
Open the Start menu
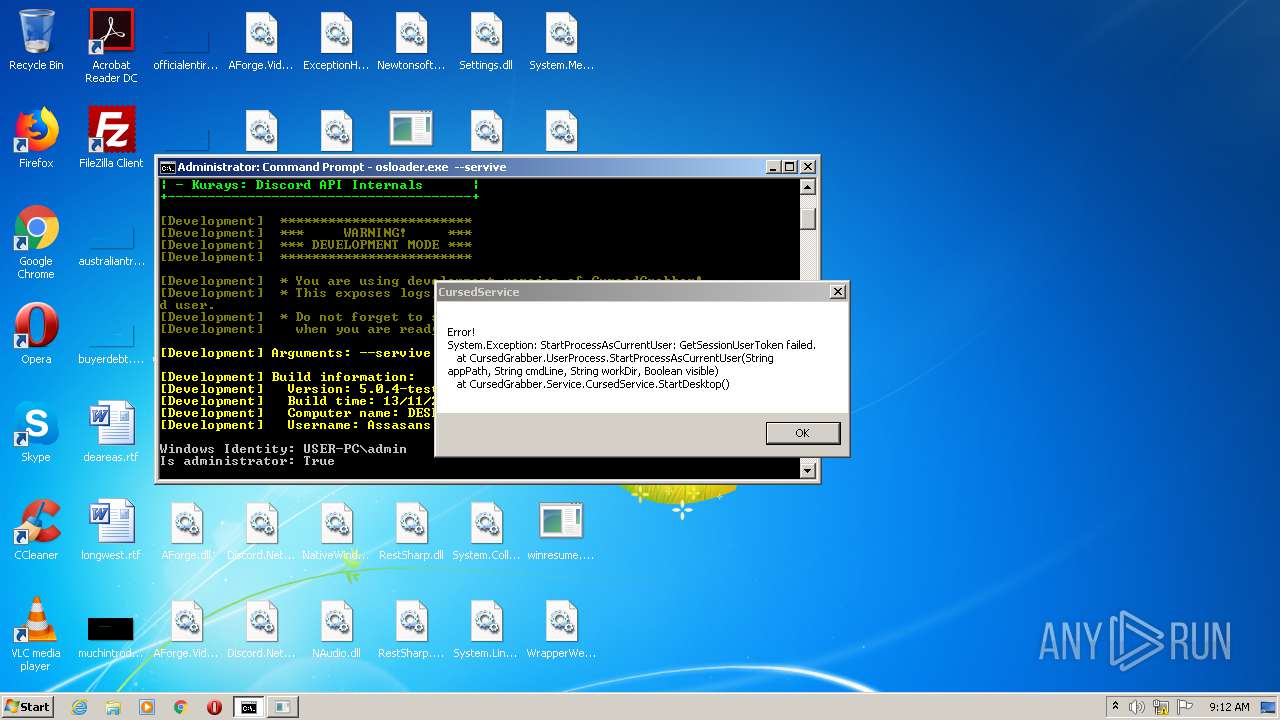(27, 706)
